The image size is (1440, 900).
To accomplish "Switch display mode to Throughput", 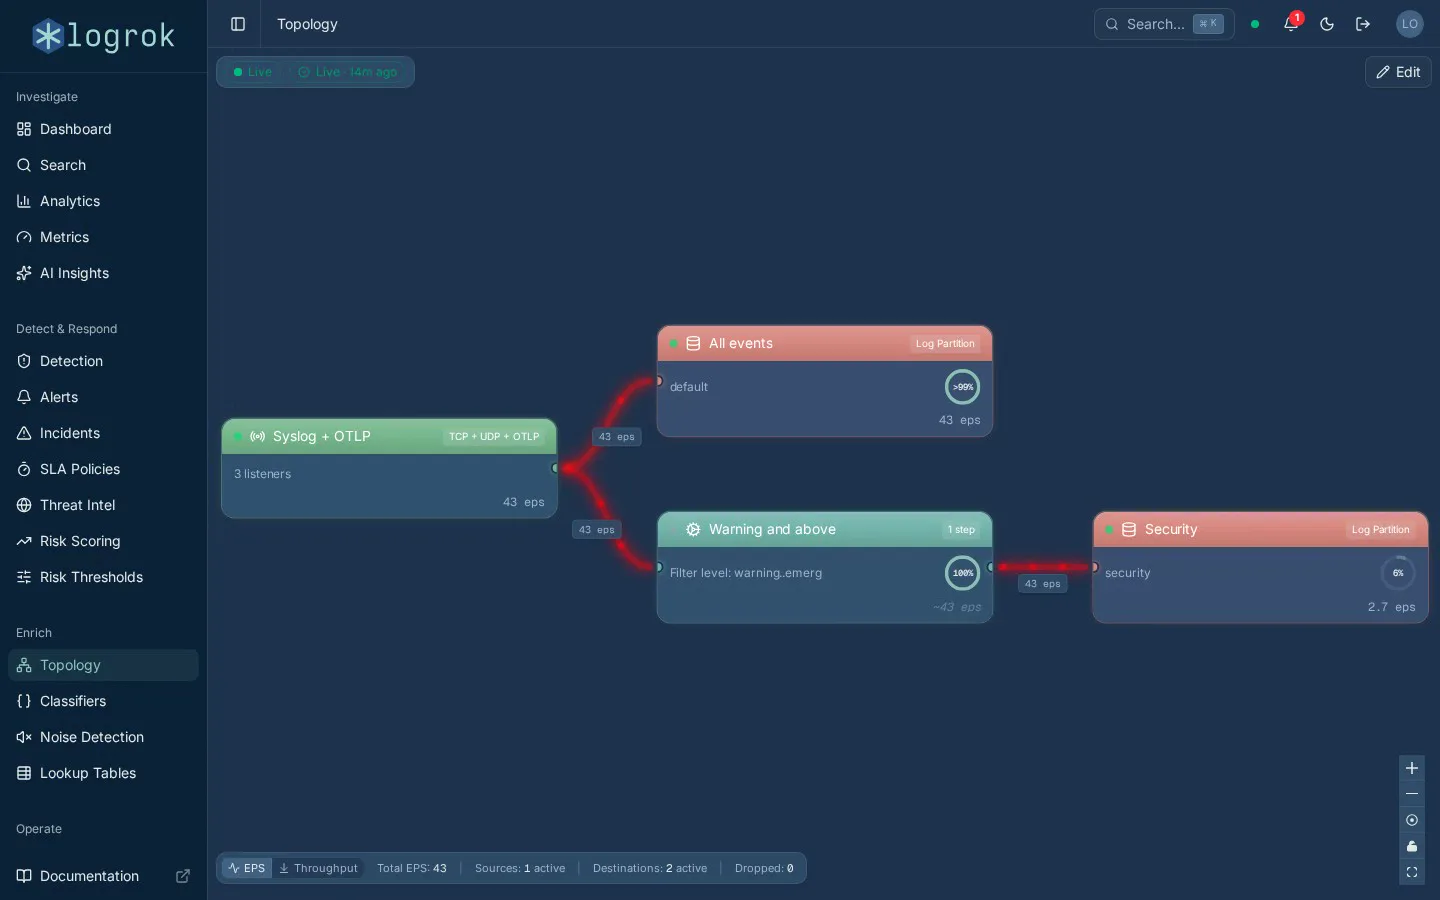I will (x=318, y=868).
